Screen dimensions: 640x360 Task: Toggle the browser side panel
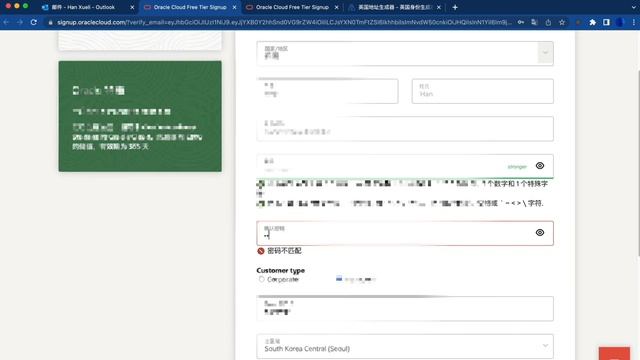606,22
